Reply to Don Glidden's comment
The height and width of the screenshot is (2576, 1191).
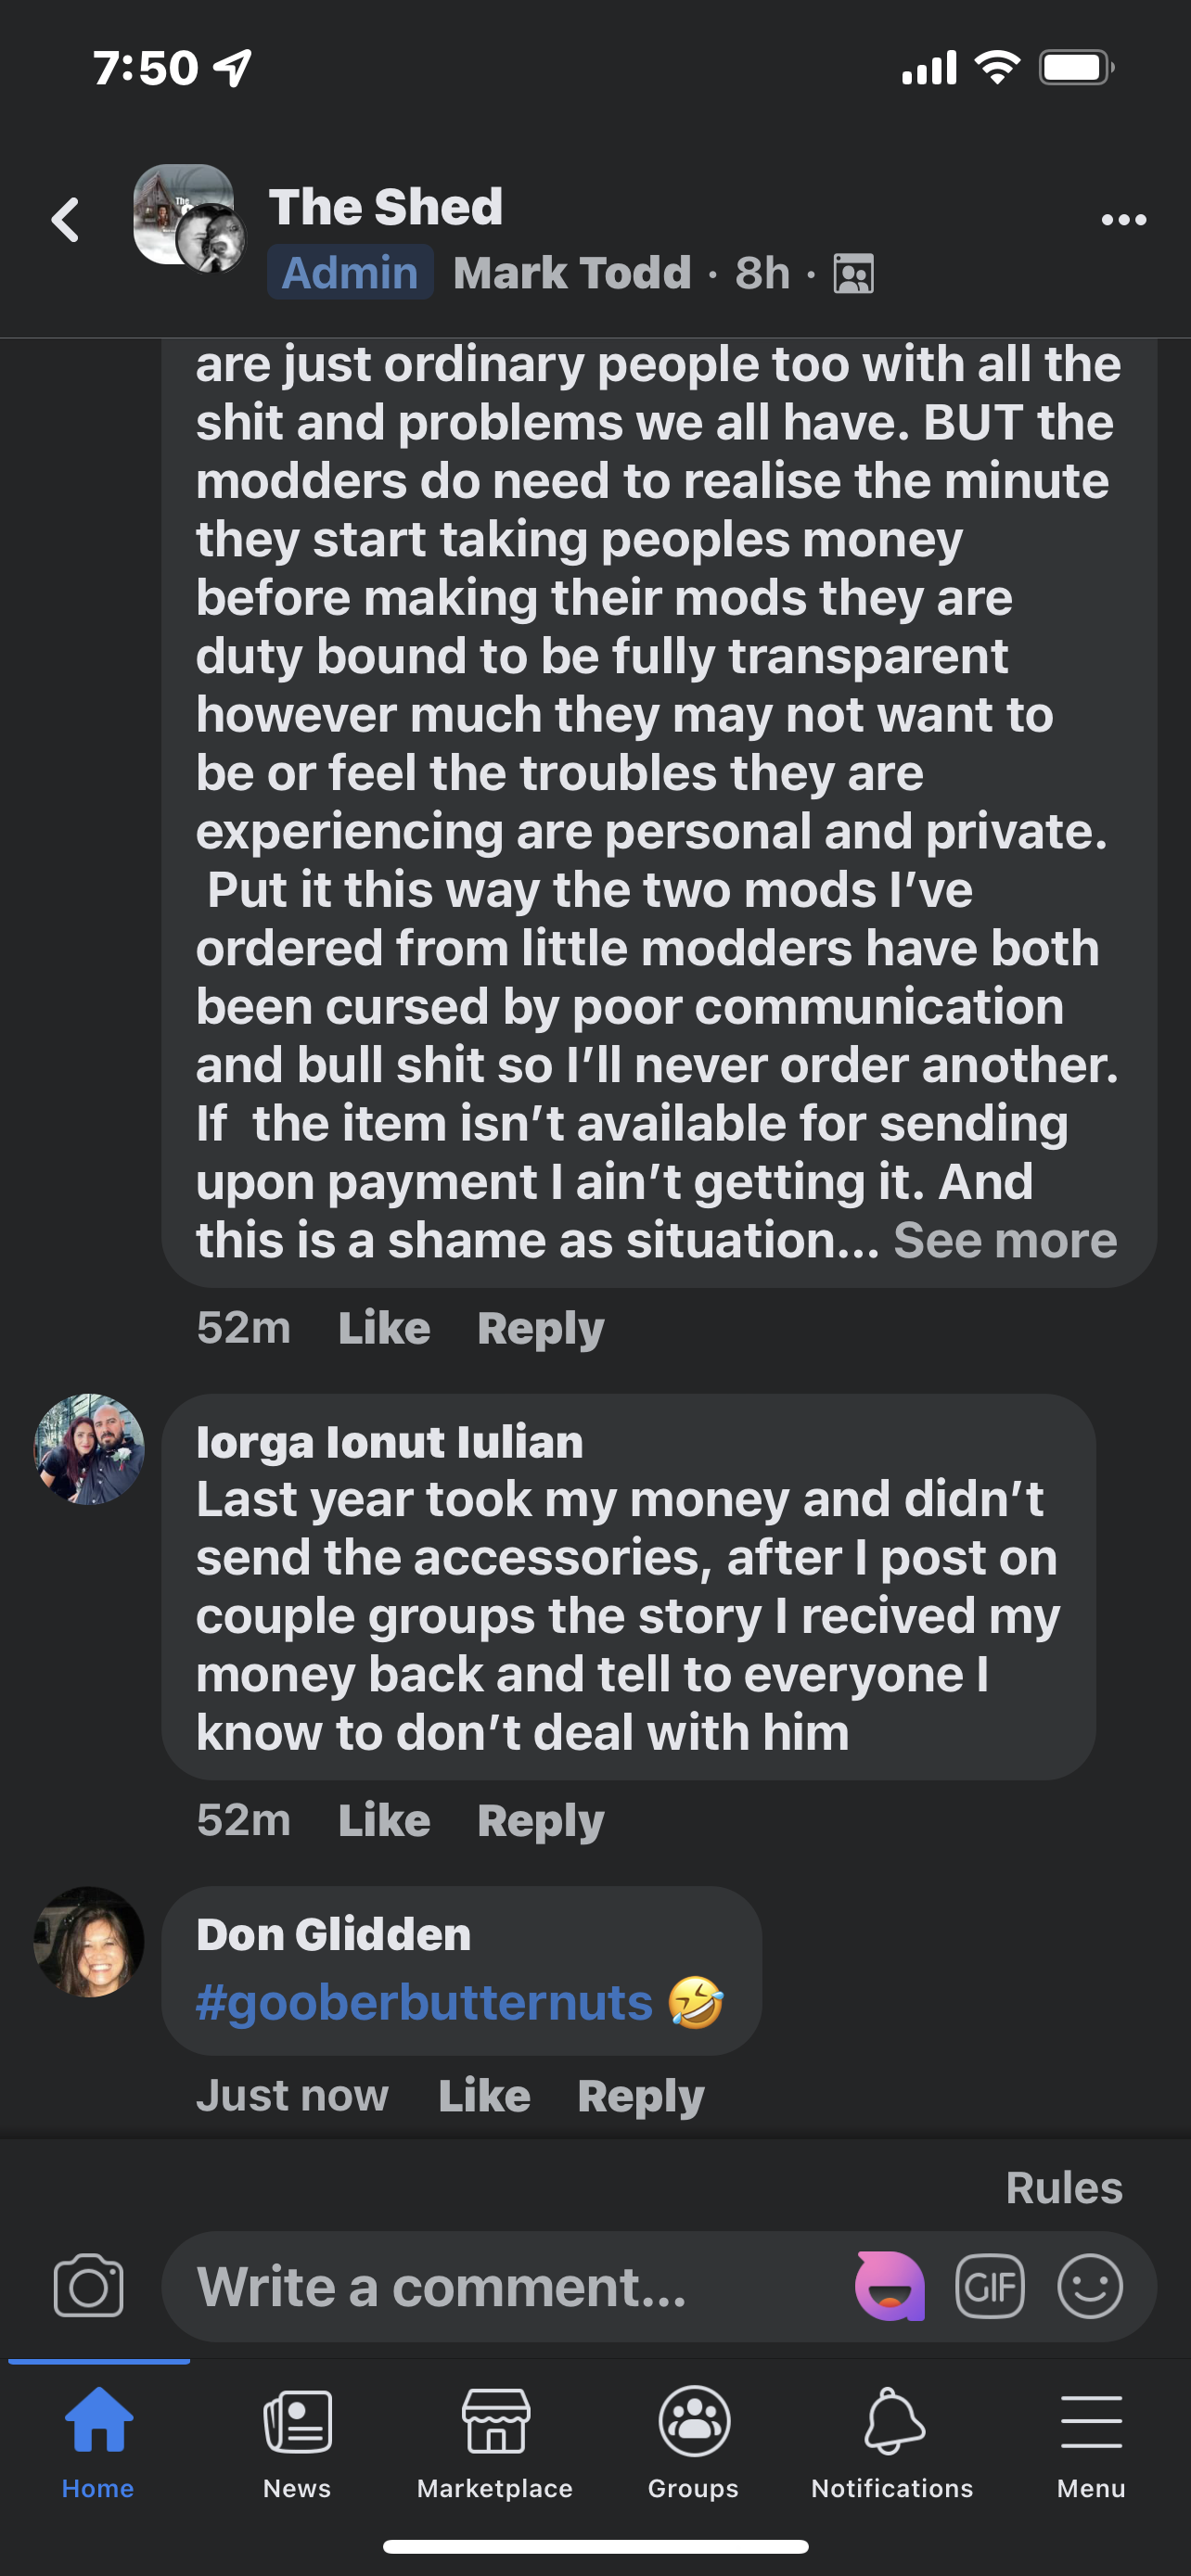640,2096
